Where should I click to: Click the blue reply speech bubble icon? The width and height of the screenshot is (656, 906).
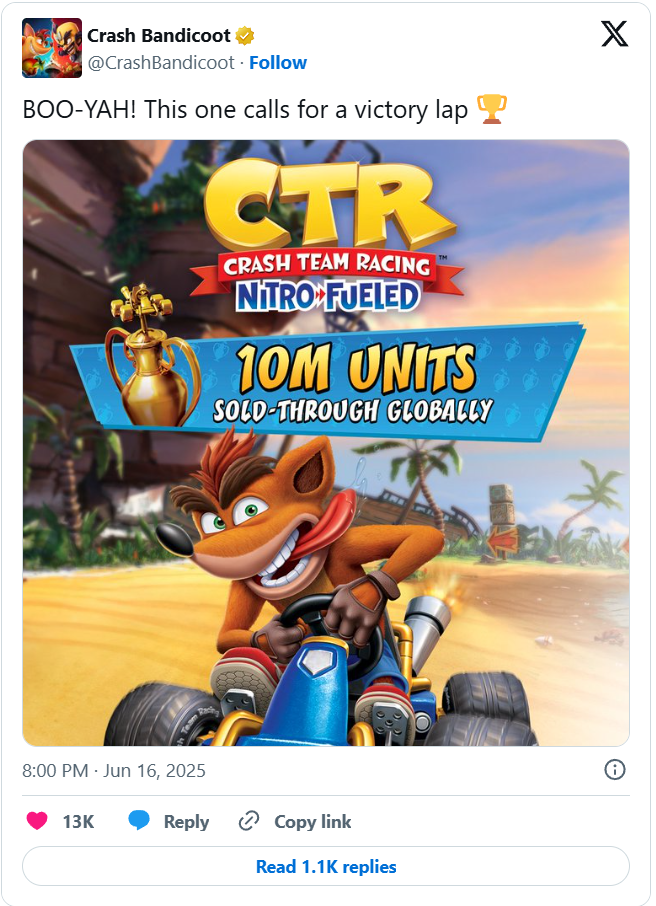click(x=139, y=822)
